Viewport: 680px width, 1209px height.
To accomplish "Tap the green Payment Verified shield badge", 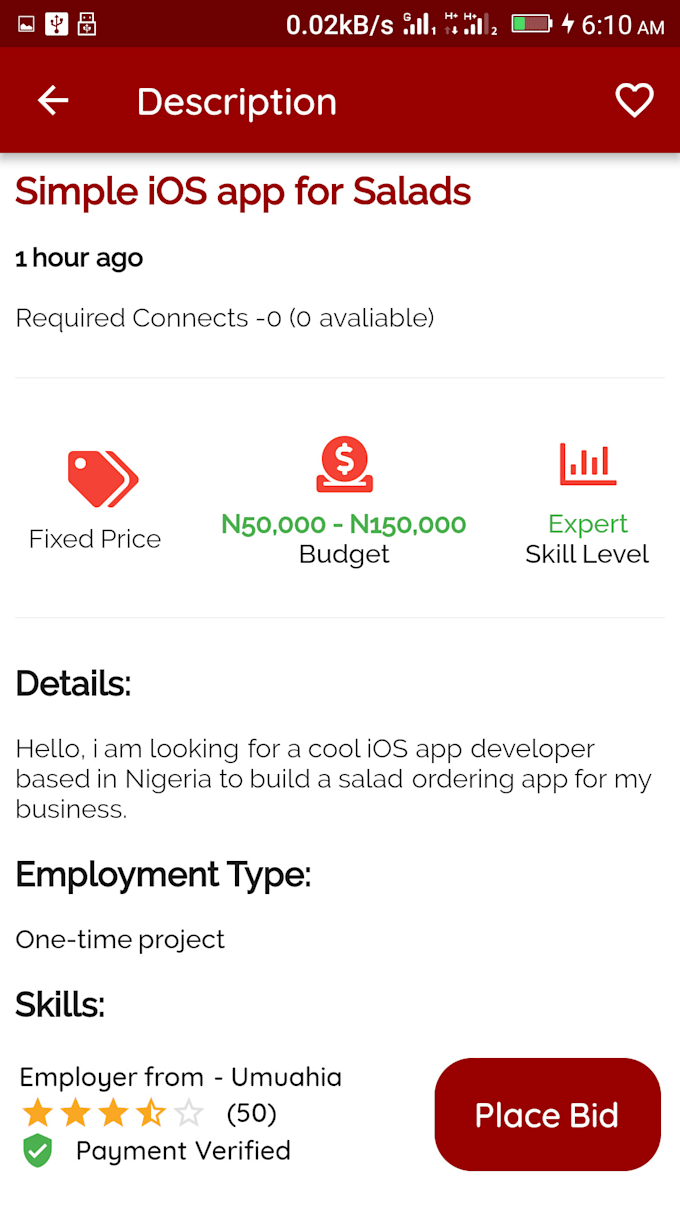I will 37,1150.
